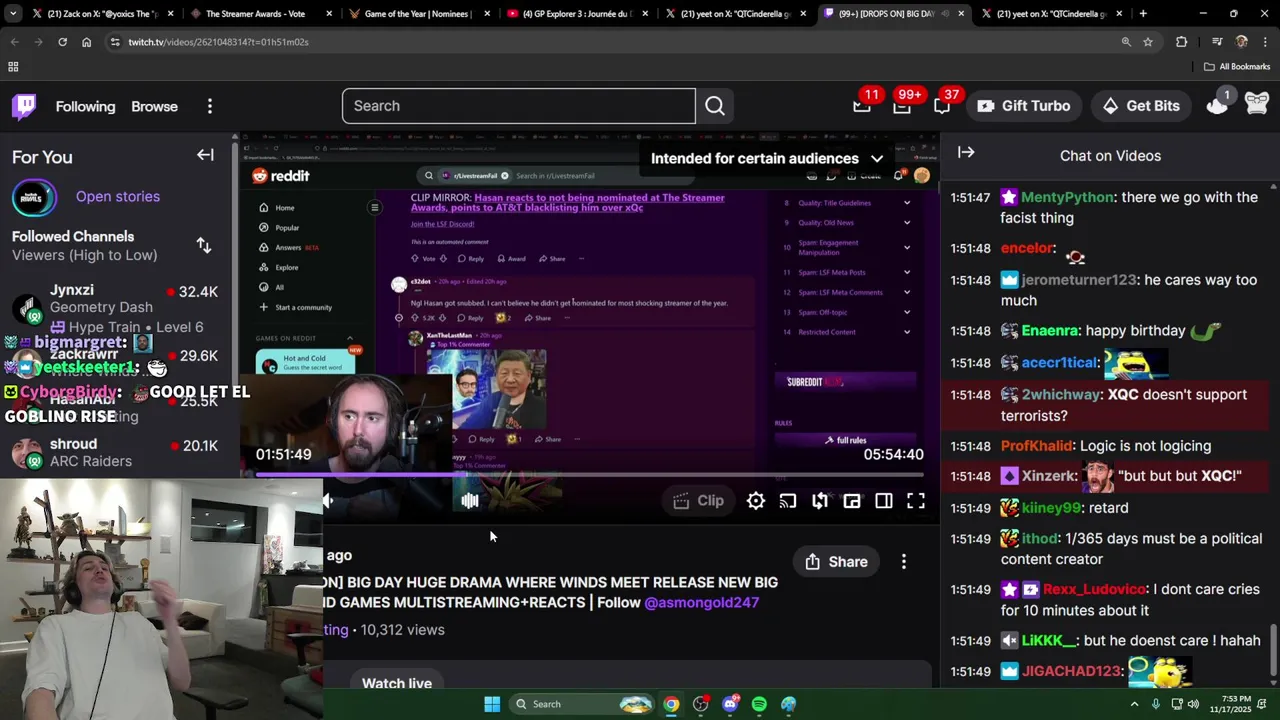Open the player settings gear

(756, 501)
